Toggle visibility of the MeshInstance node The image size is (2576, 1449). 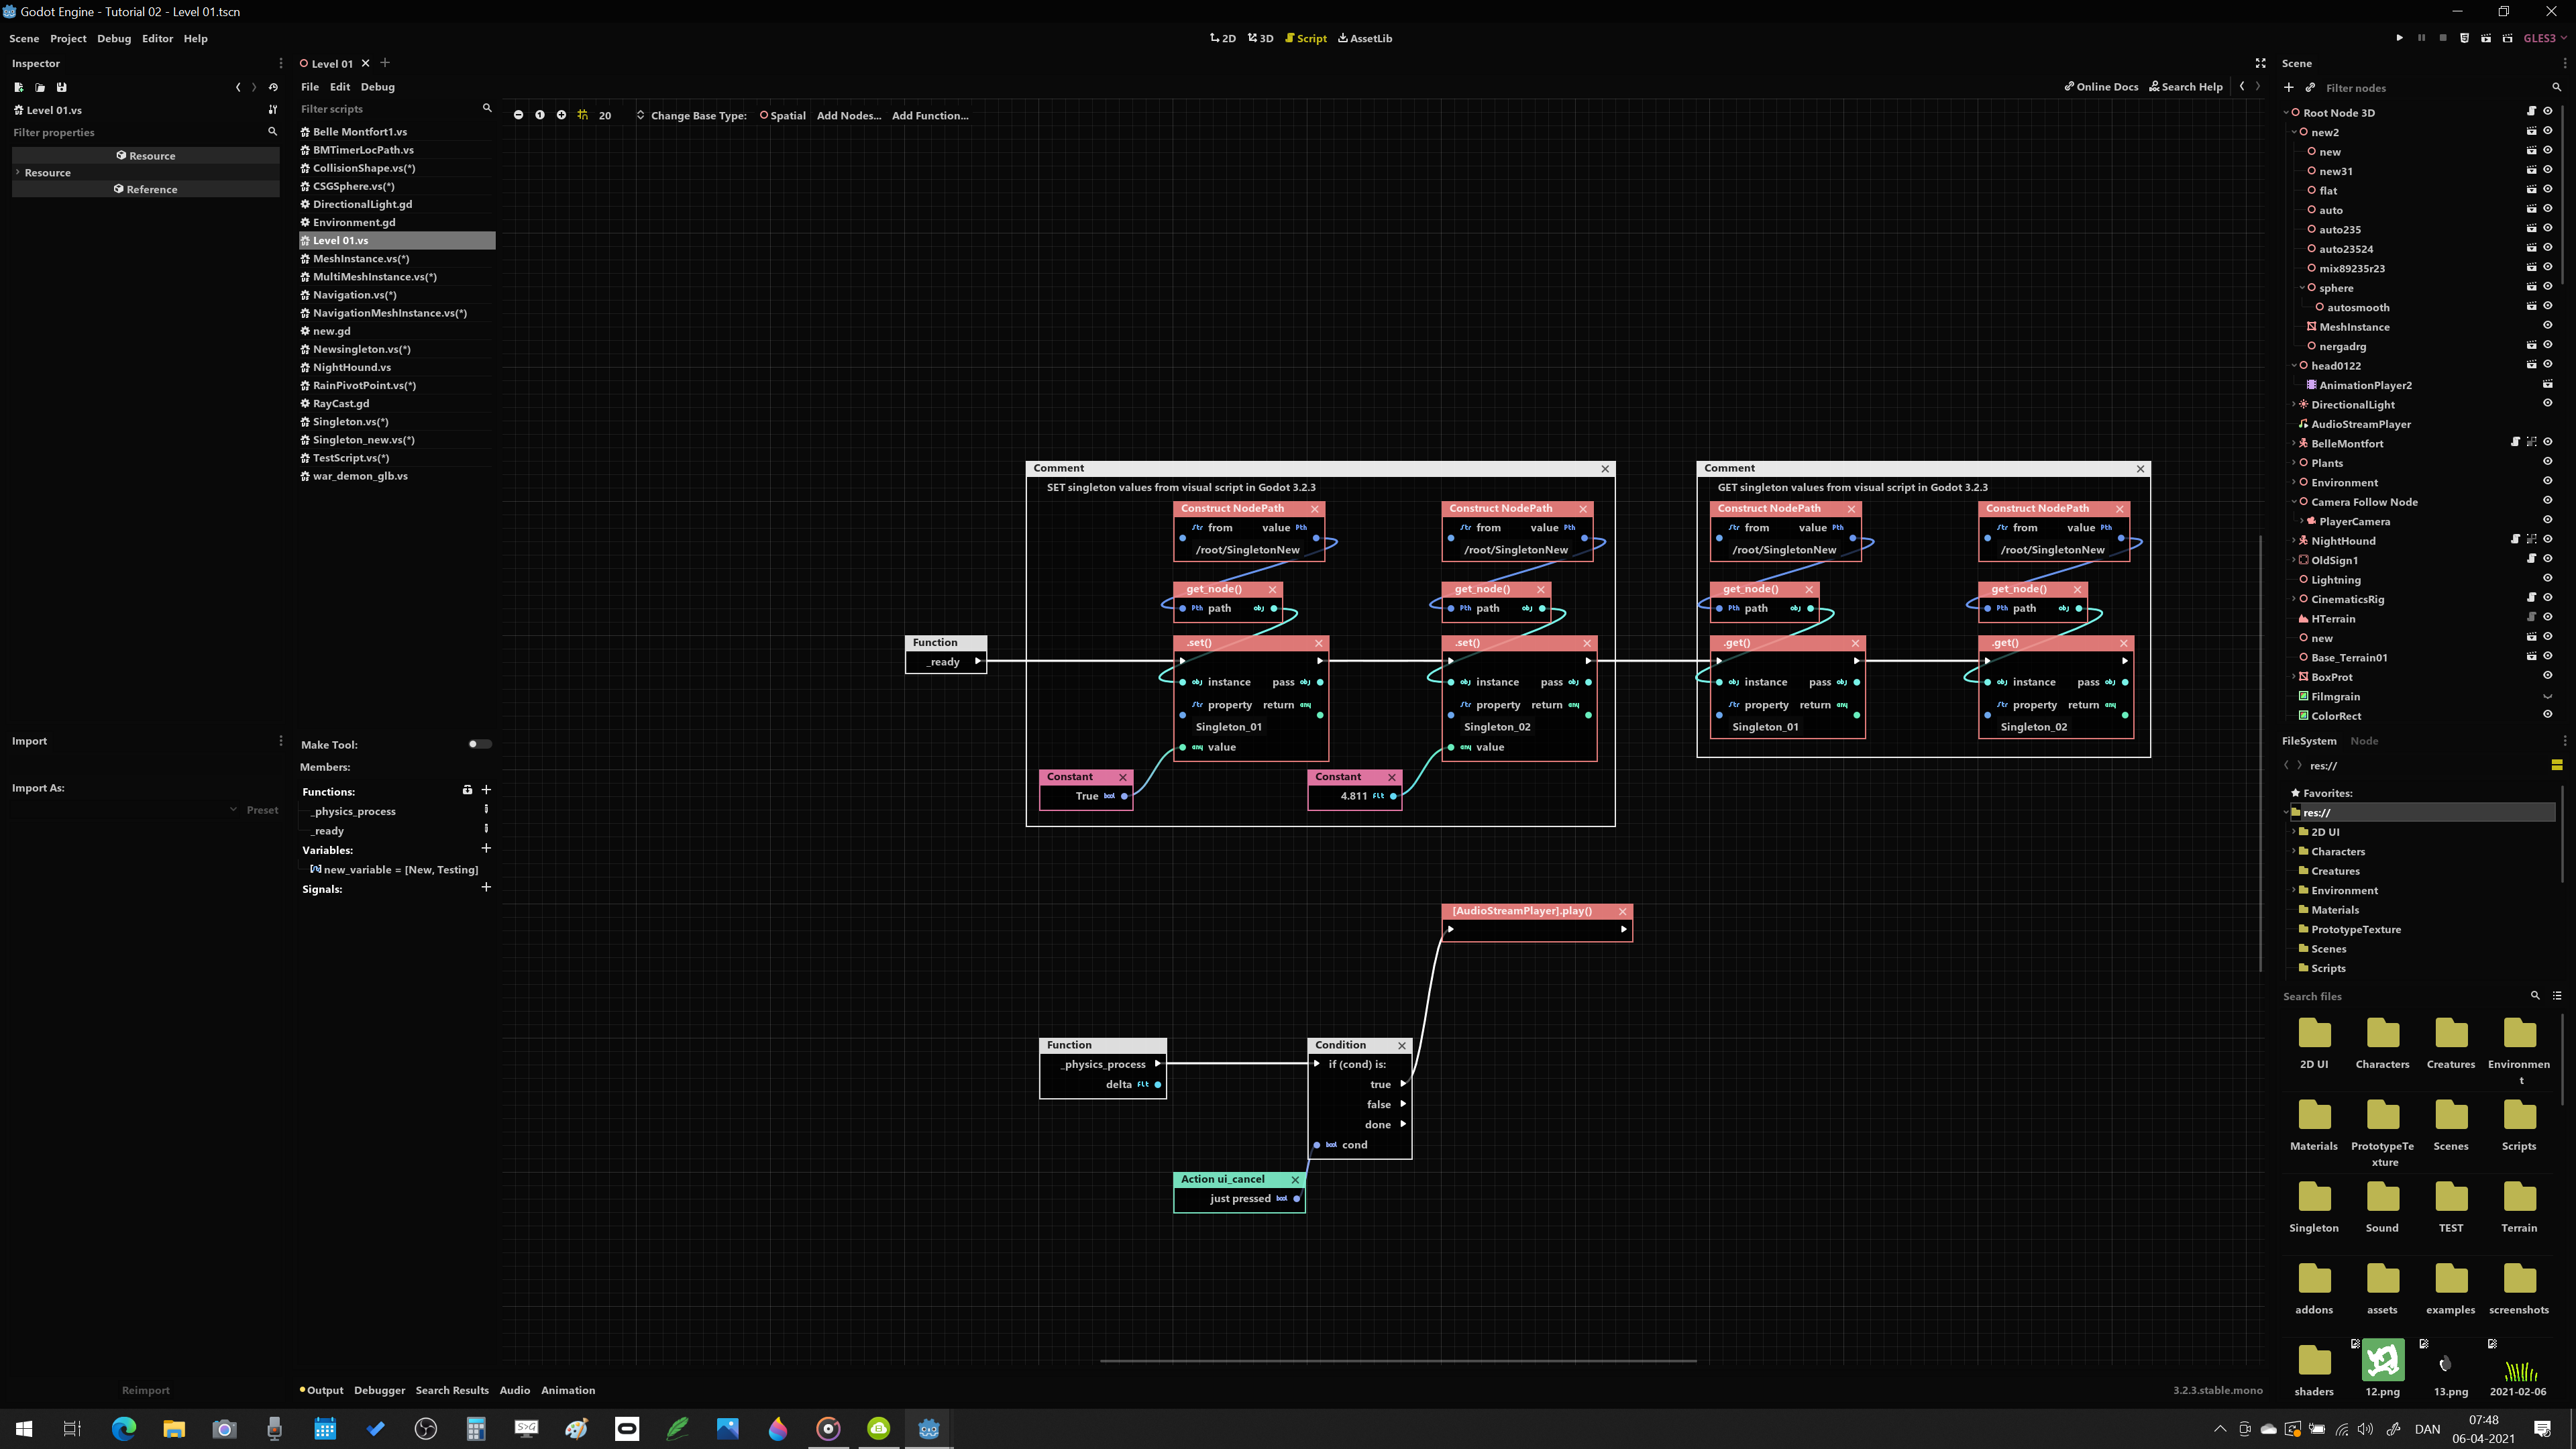2548,327
